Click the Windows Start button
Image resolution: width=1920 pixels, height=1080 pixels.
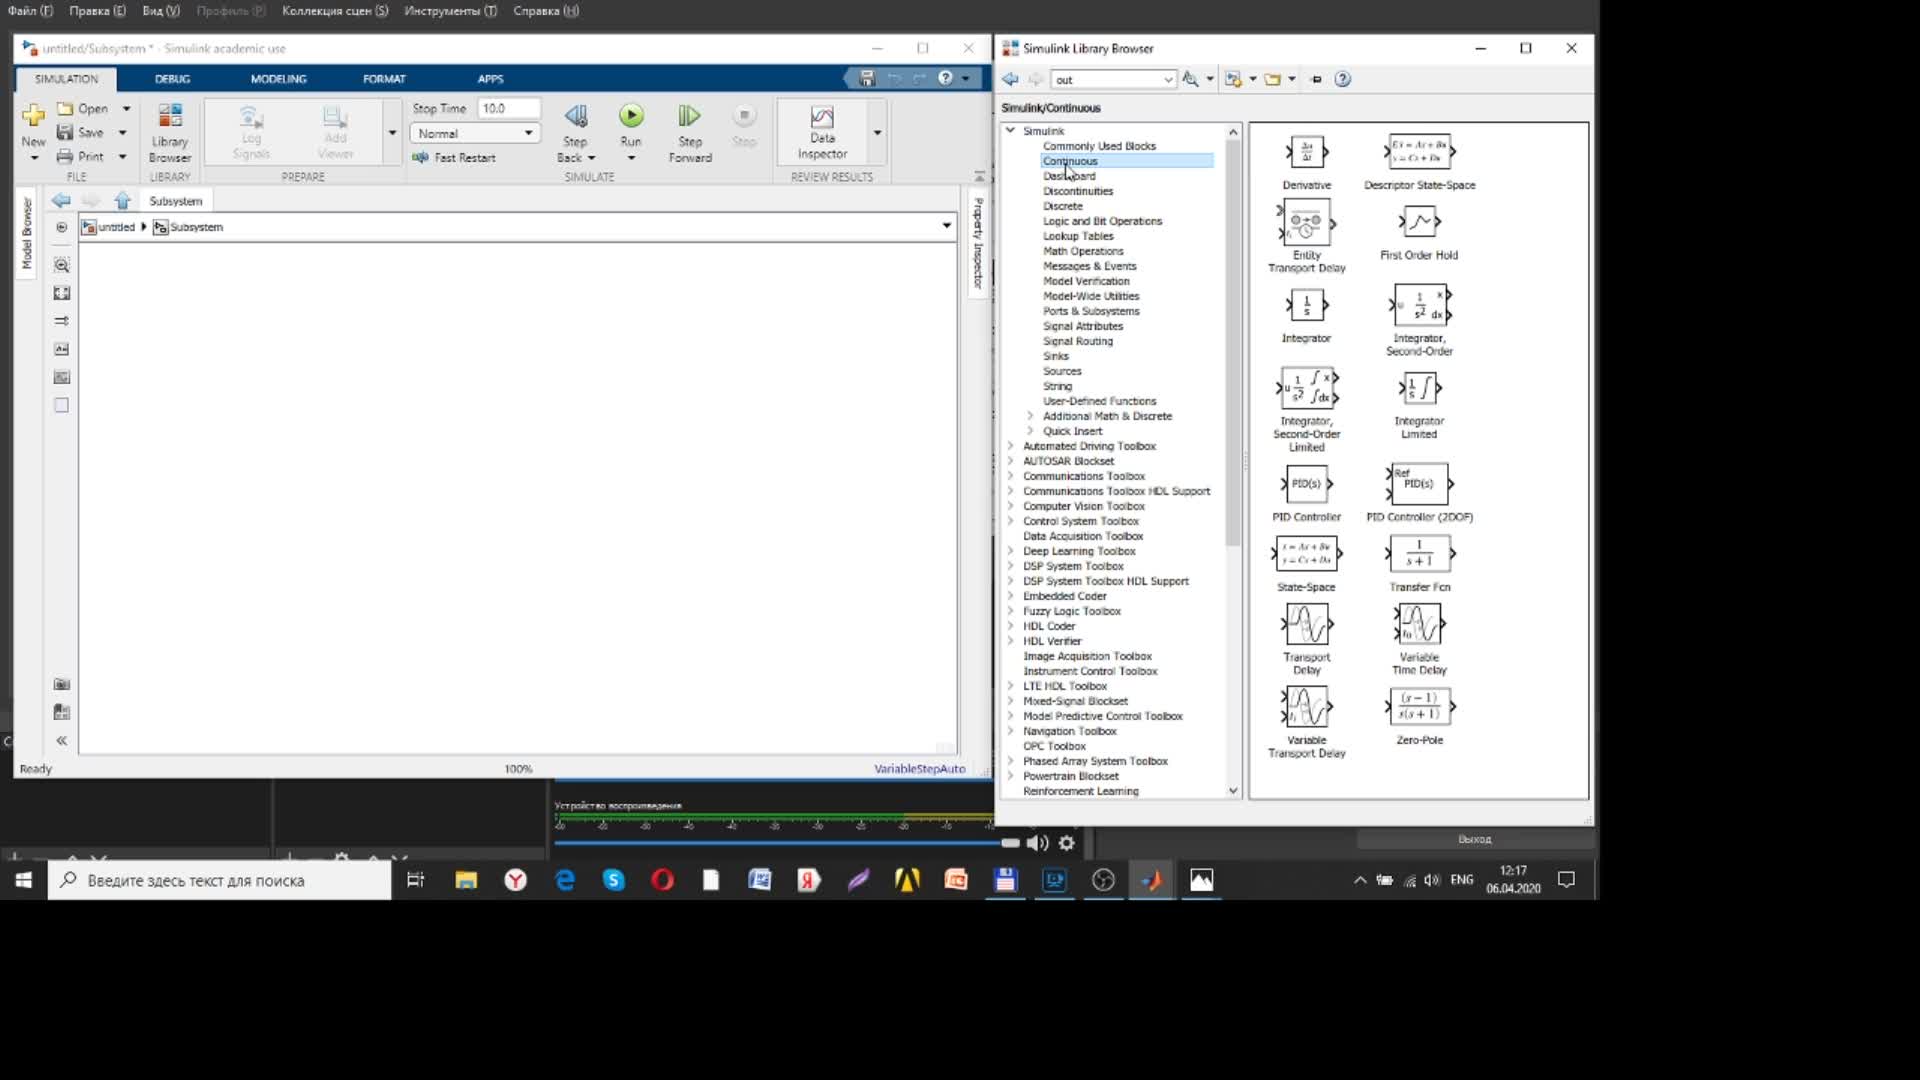(23, 880)
